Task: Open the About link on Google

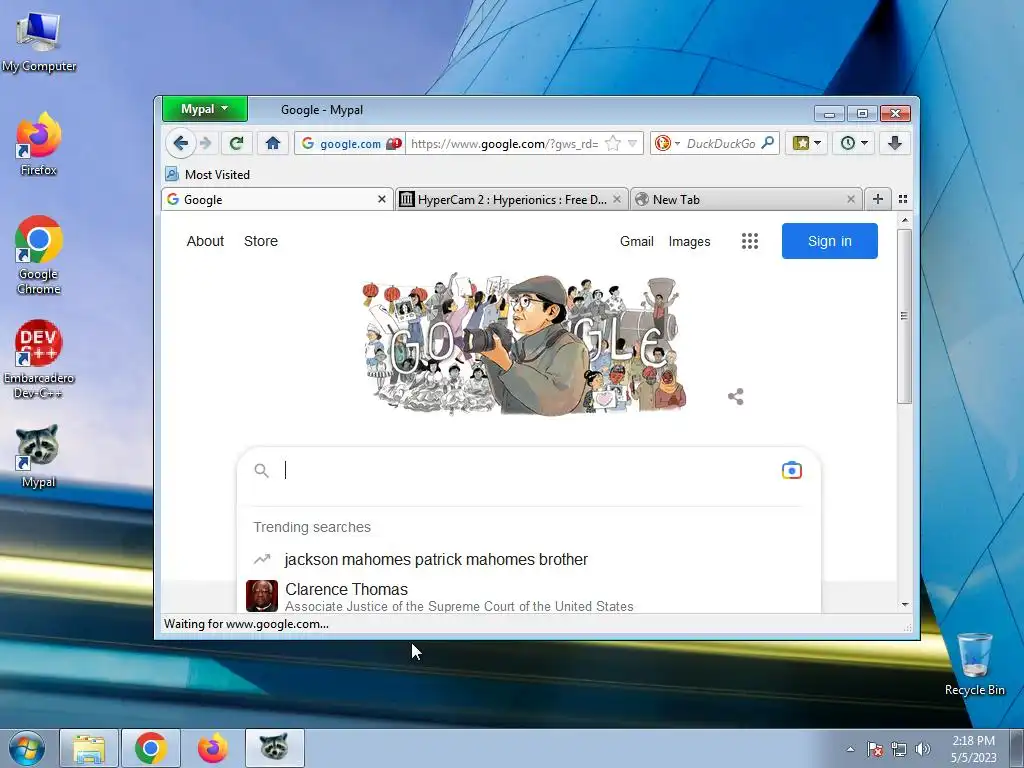Action: (205, 241)
